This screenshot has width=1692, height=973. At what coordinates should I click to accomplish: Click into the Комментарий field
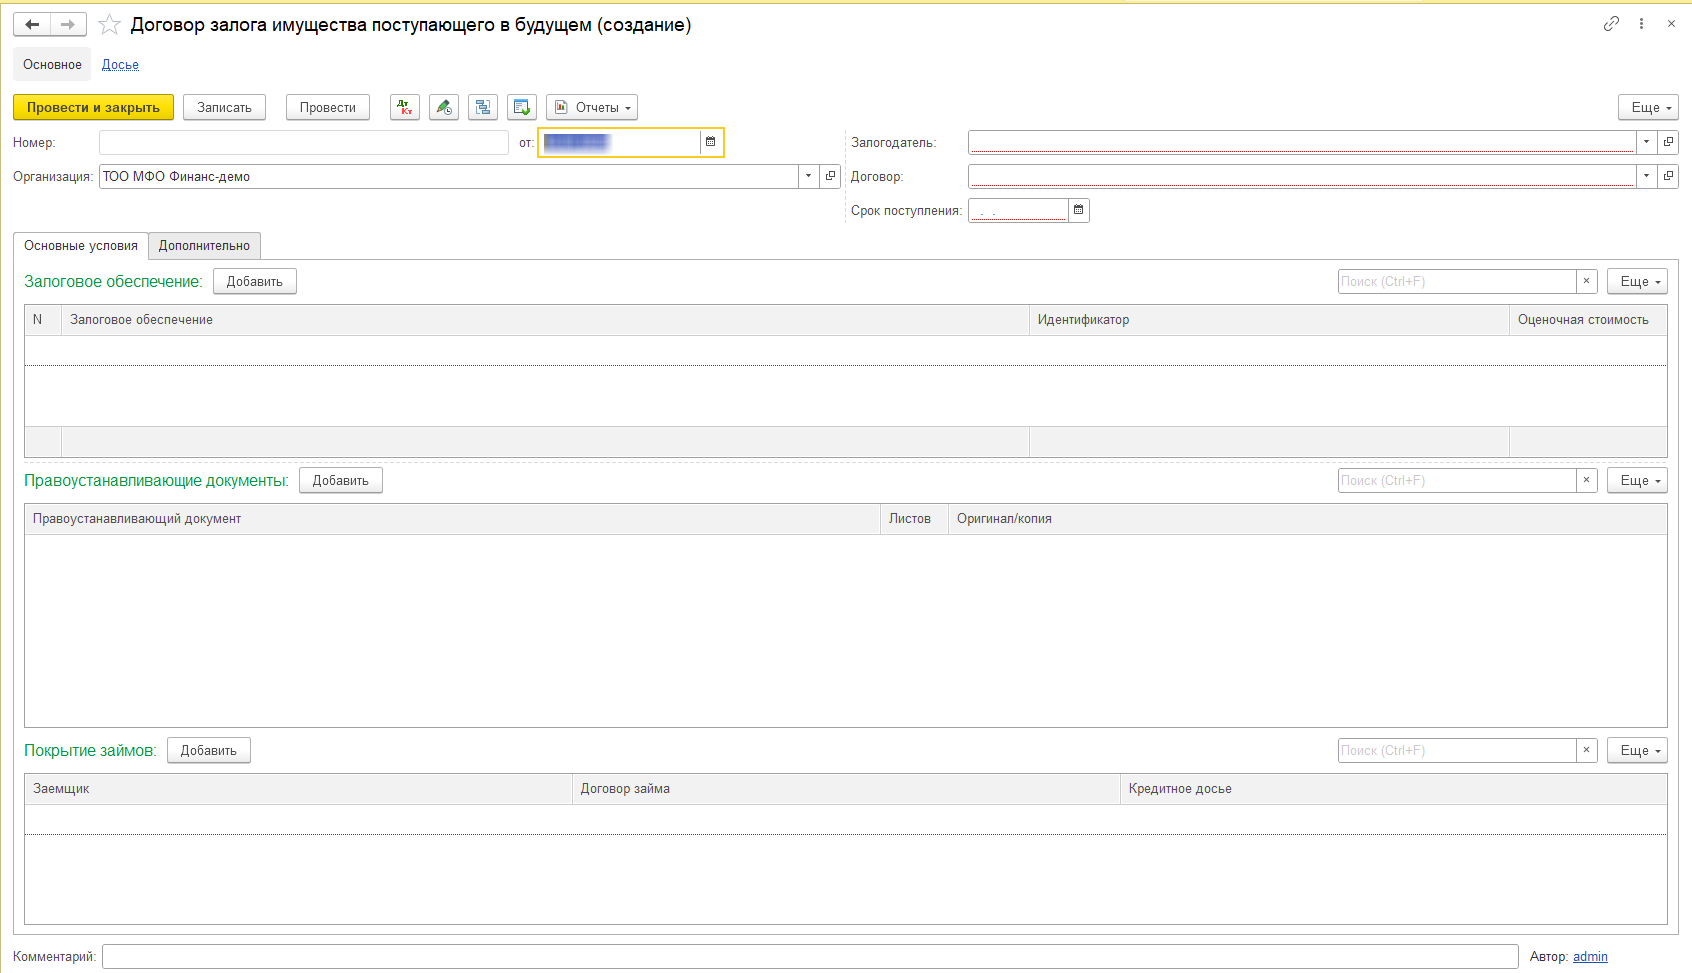coord(810,956)
